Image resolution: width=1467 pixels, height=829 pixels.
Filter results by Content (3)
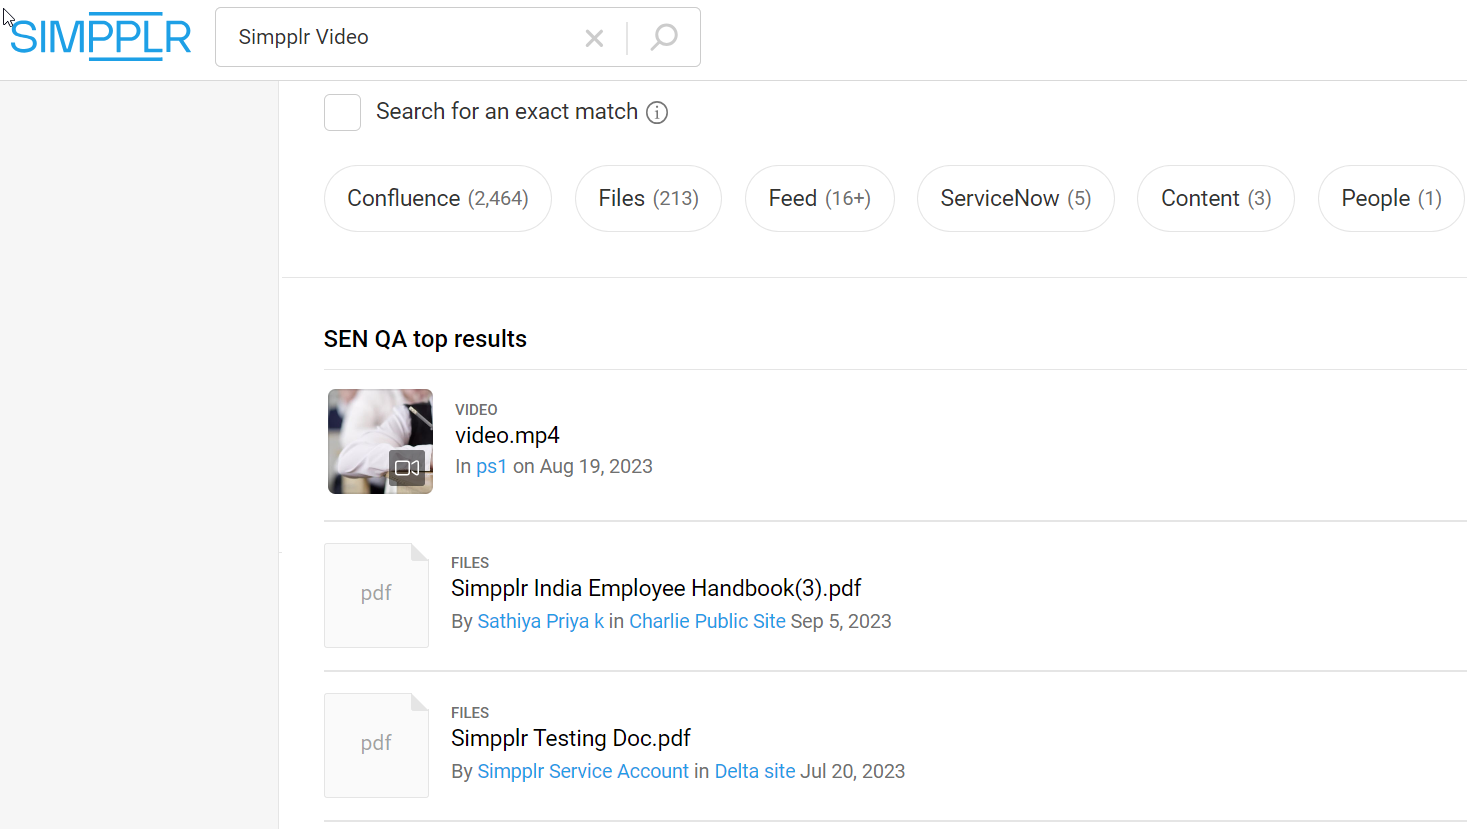(1216, 198)
